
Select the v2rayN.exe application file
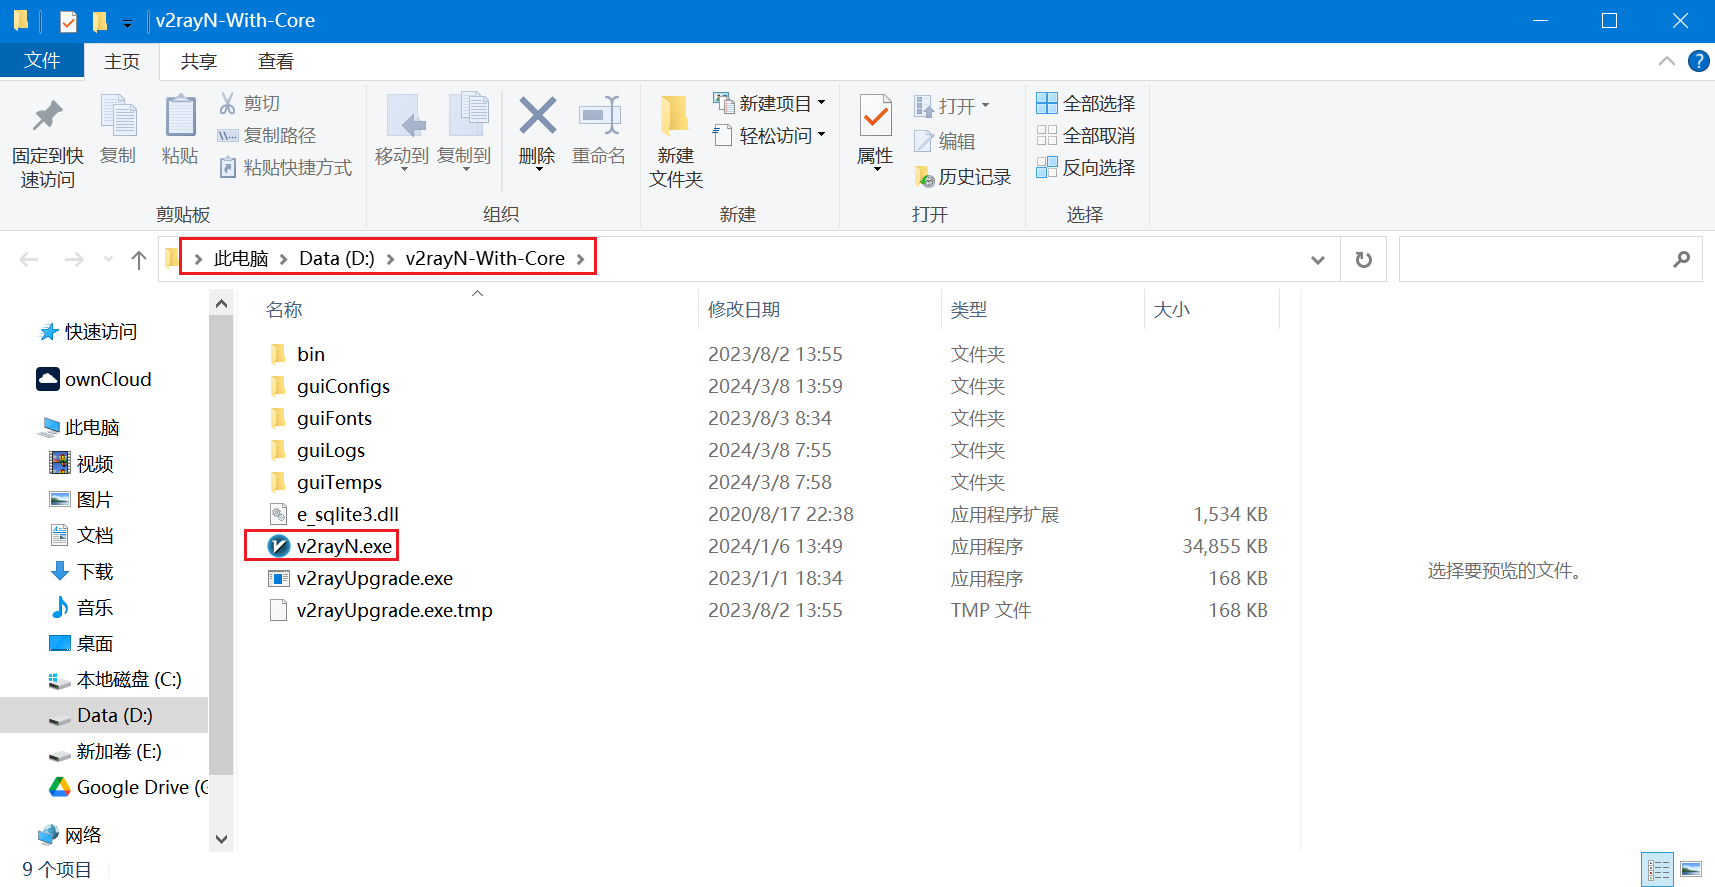pyautogui.click(x=343, y=546)
